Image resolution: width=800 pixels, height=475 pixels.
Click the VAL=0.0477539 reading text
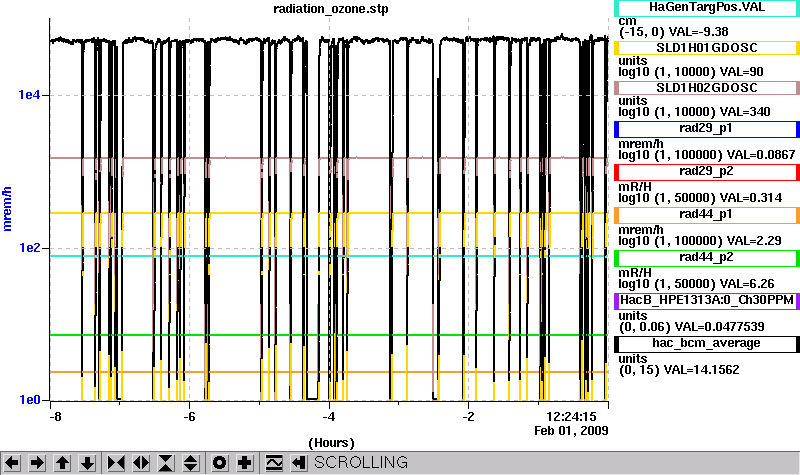tap(719, 327)
